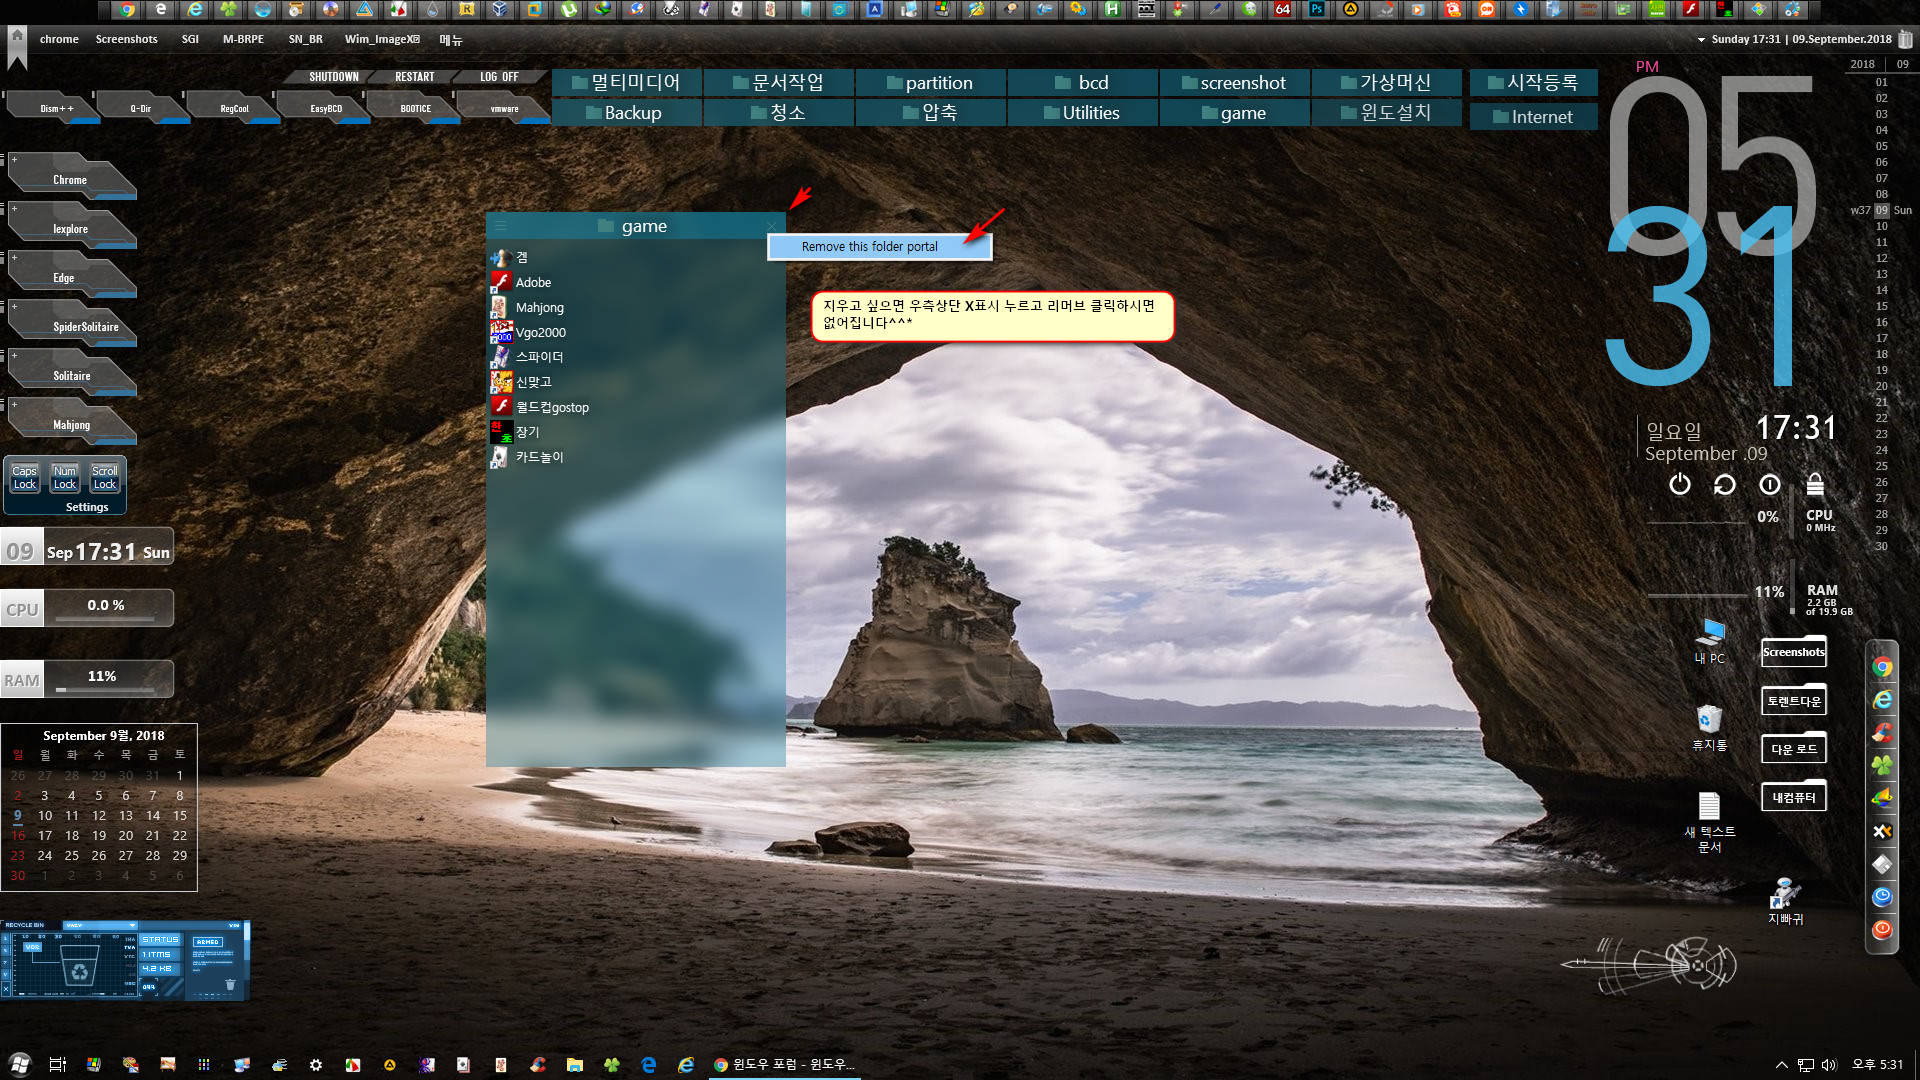Image resolution: width=1920 pixels, height=1080 pixels.
Task: Open the VirtualBox cube icon in top dock
Action: coord(501,10)
